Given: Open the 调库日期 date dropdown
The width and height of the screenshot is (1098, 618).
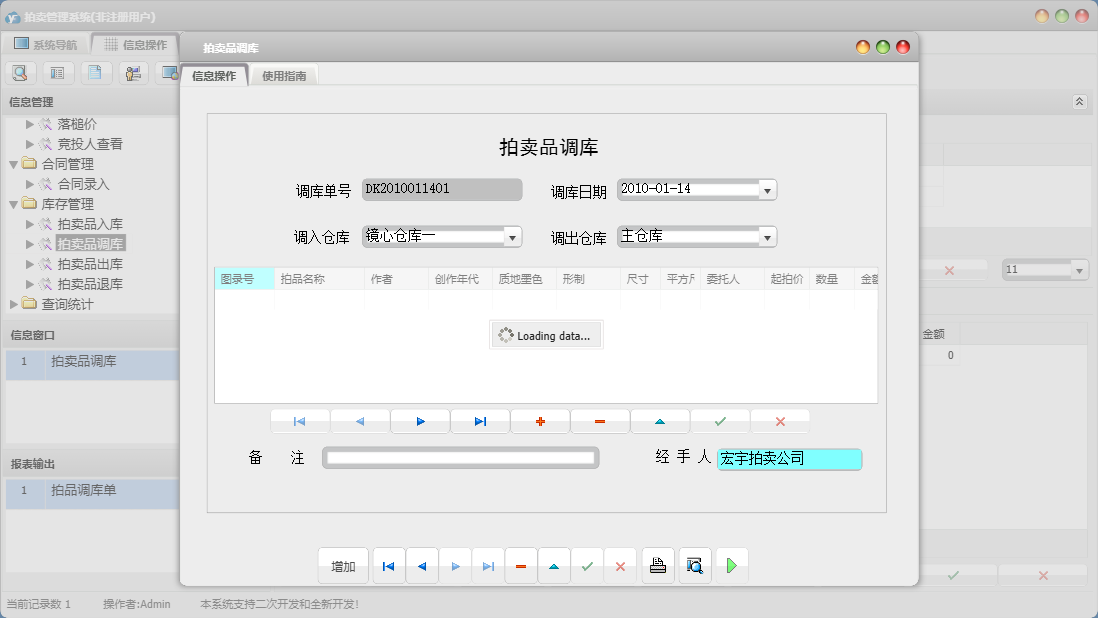Looking at the screenshot, I should (766, 189).
